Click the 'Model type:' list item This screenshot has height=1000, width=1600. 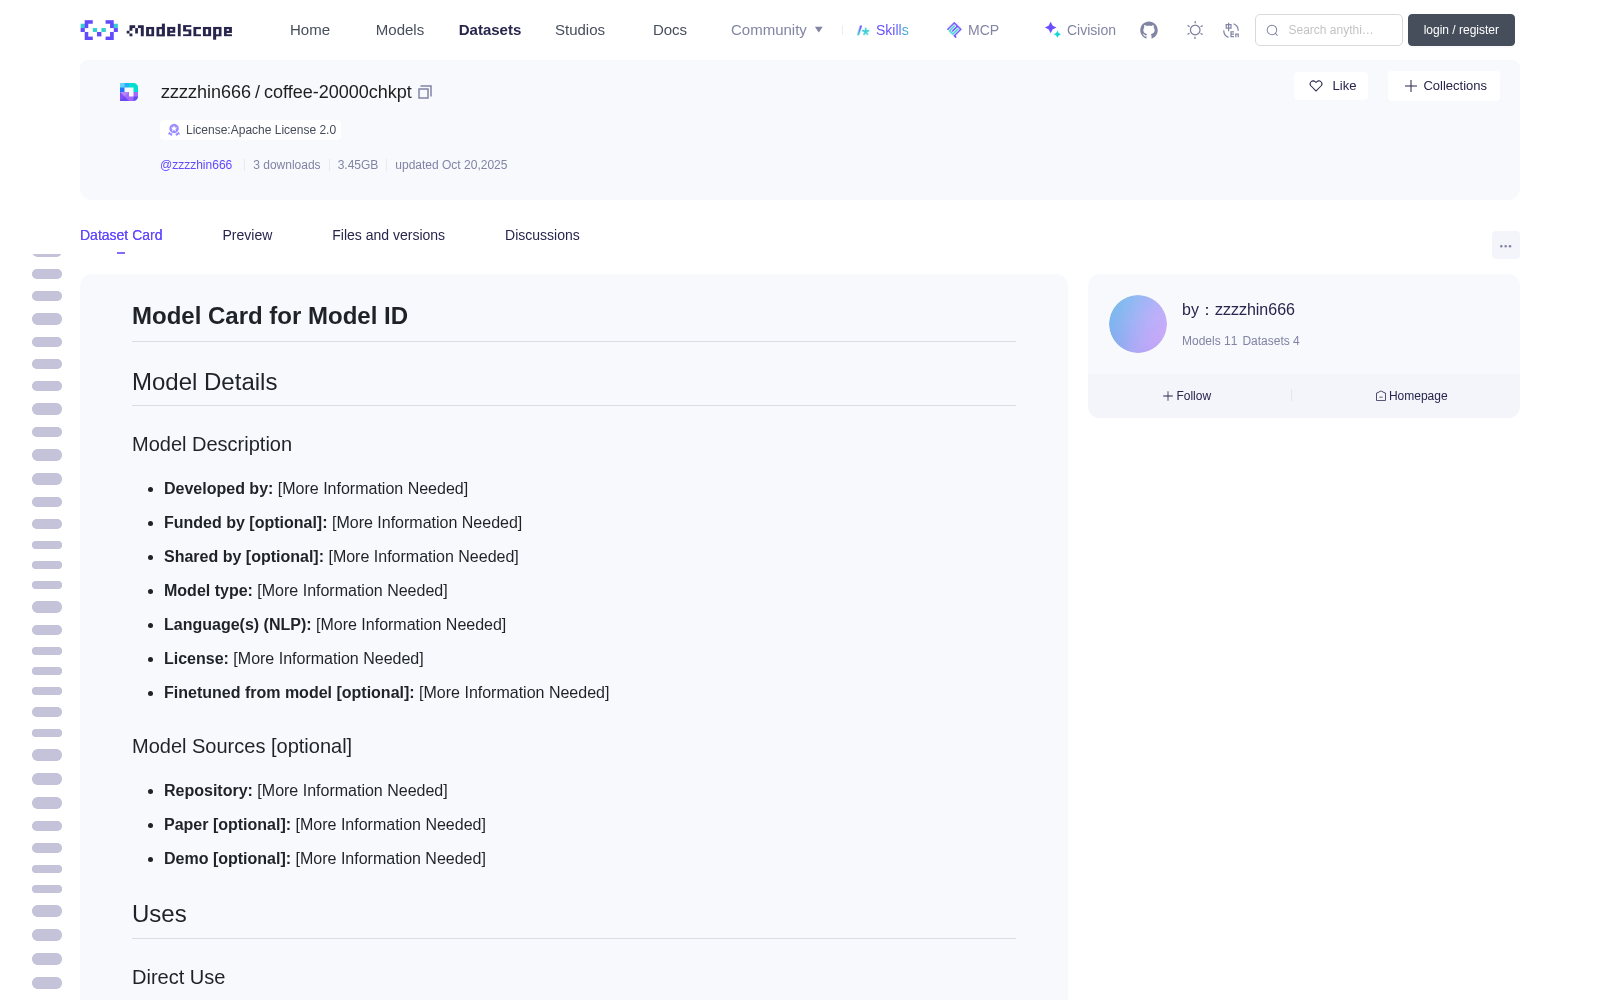coord(306,591)
